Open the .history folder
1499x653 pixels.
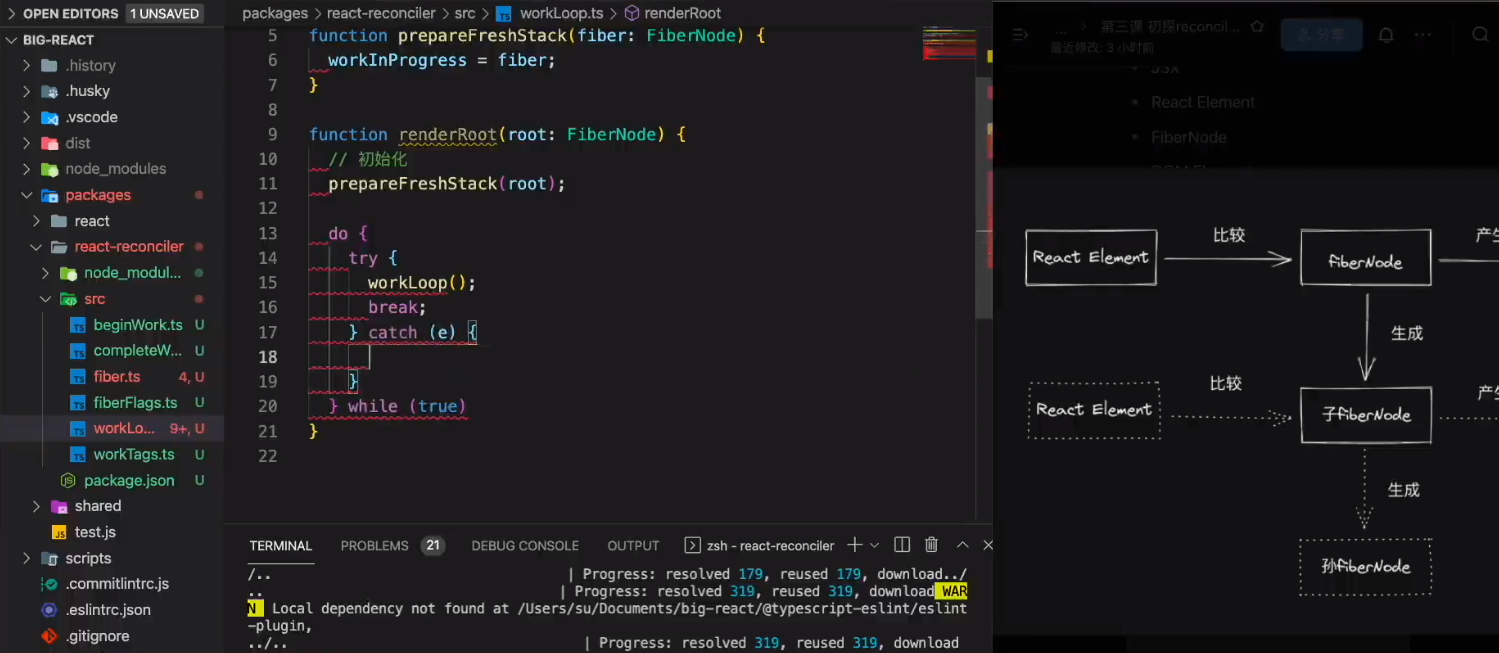click(x=90, y=65)
